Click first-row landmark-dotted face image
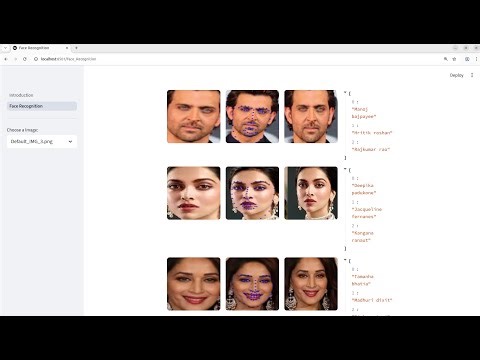Viewport: 480px width, 360px height. pos(252,116)
